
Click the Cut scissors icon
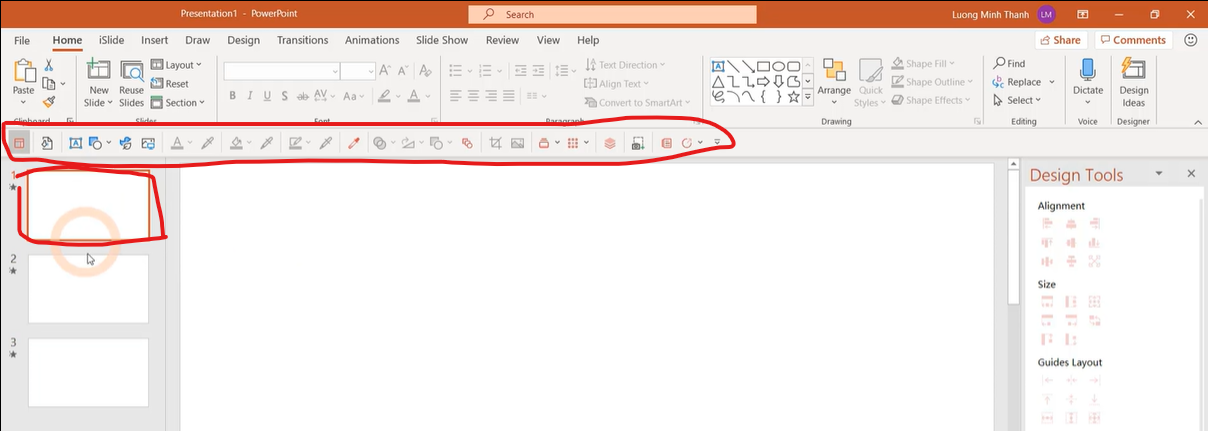pos(48,65)
